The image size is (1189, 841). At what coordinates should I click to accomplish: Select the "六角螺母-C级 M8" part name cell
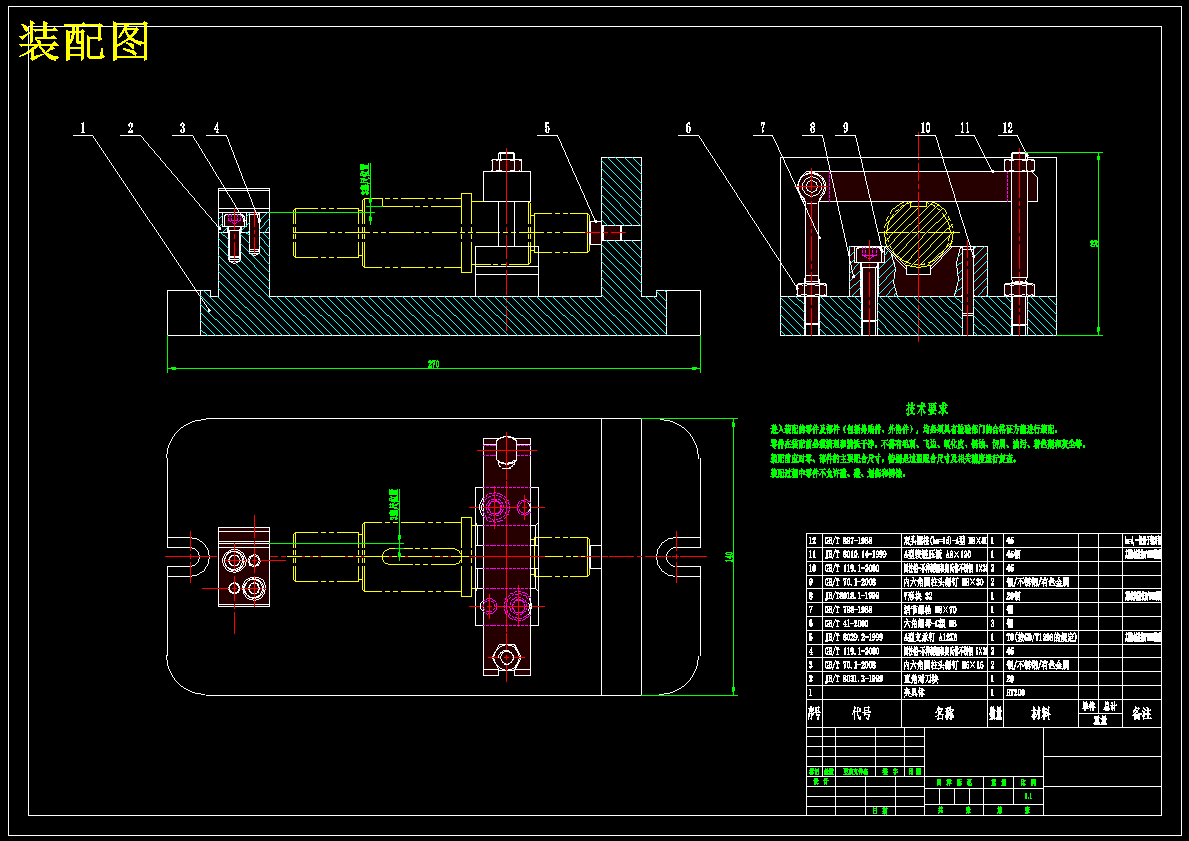(930, 623)
